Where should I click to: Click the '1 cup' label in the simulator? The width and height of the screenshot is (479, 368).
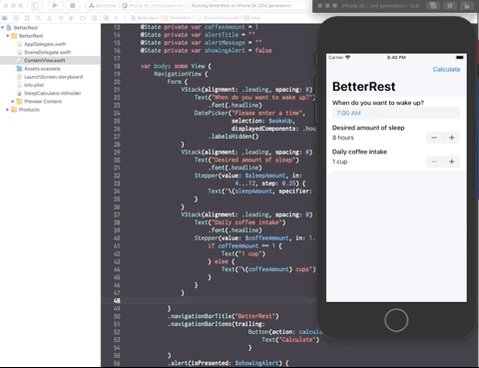[340, 162]
